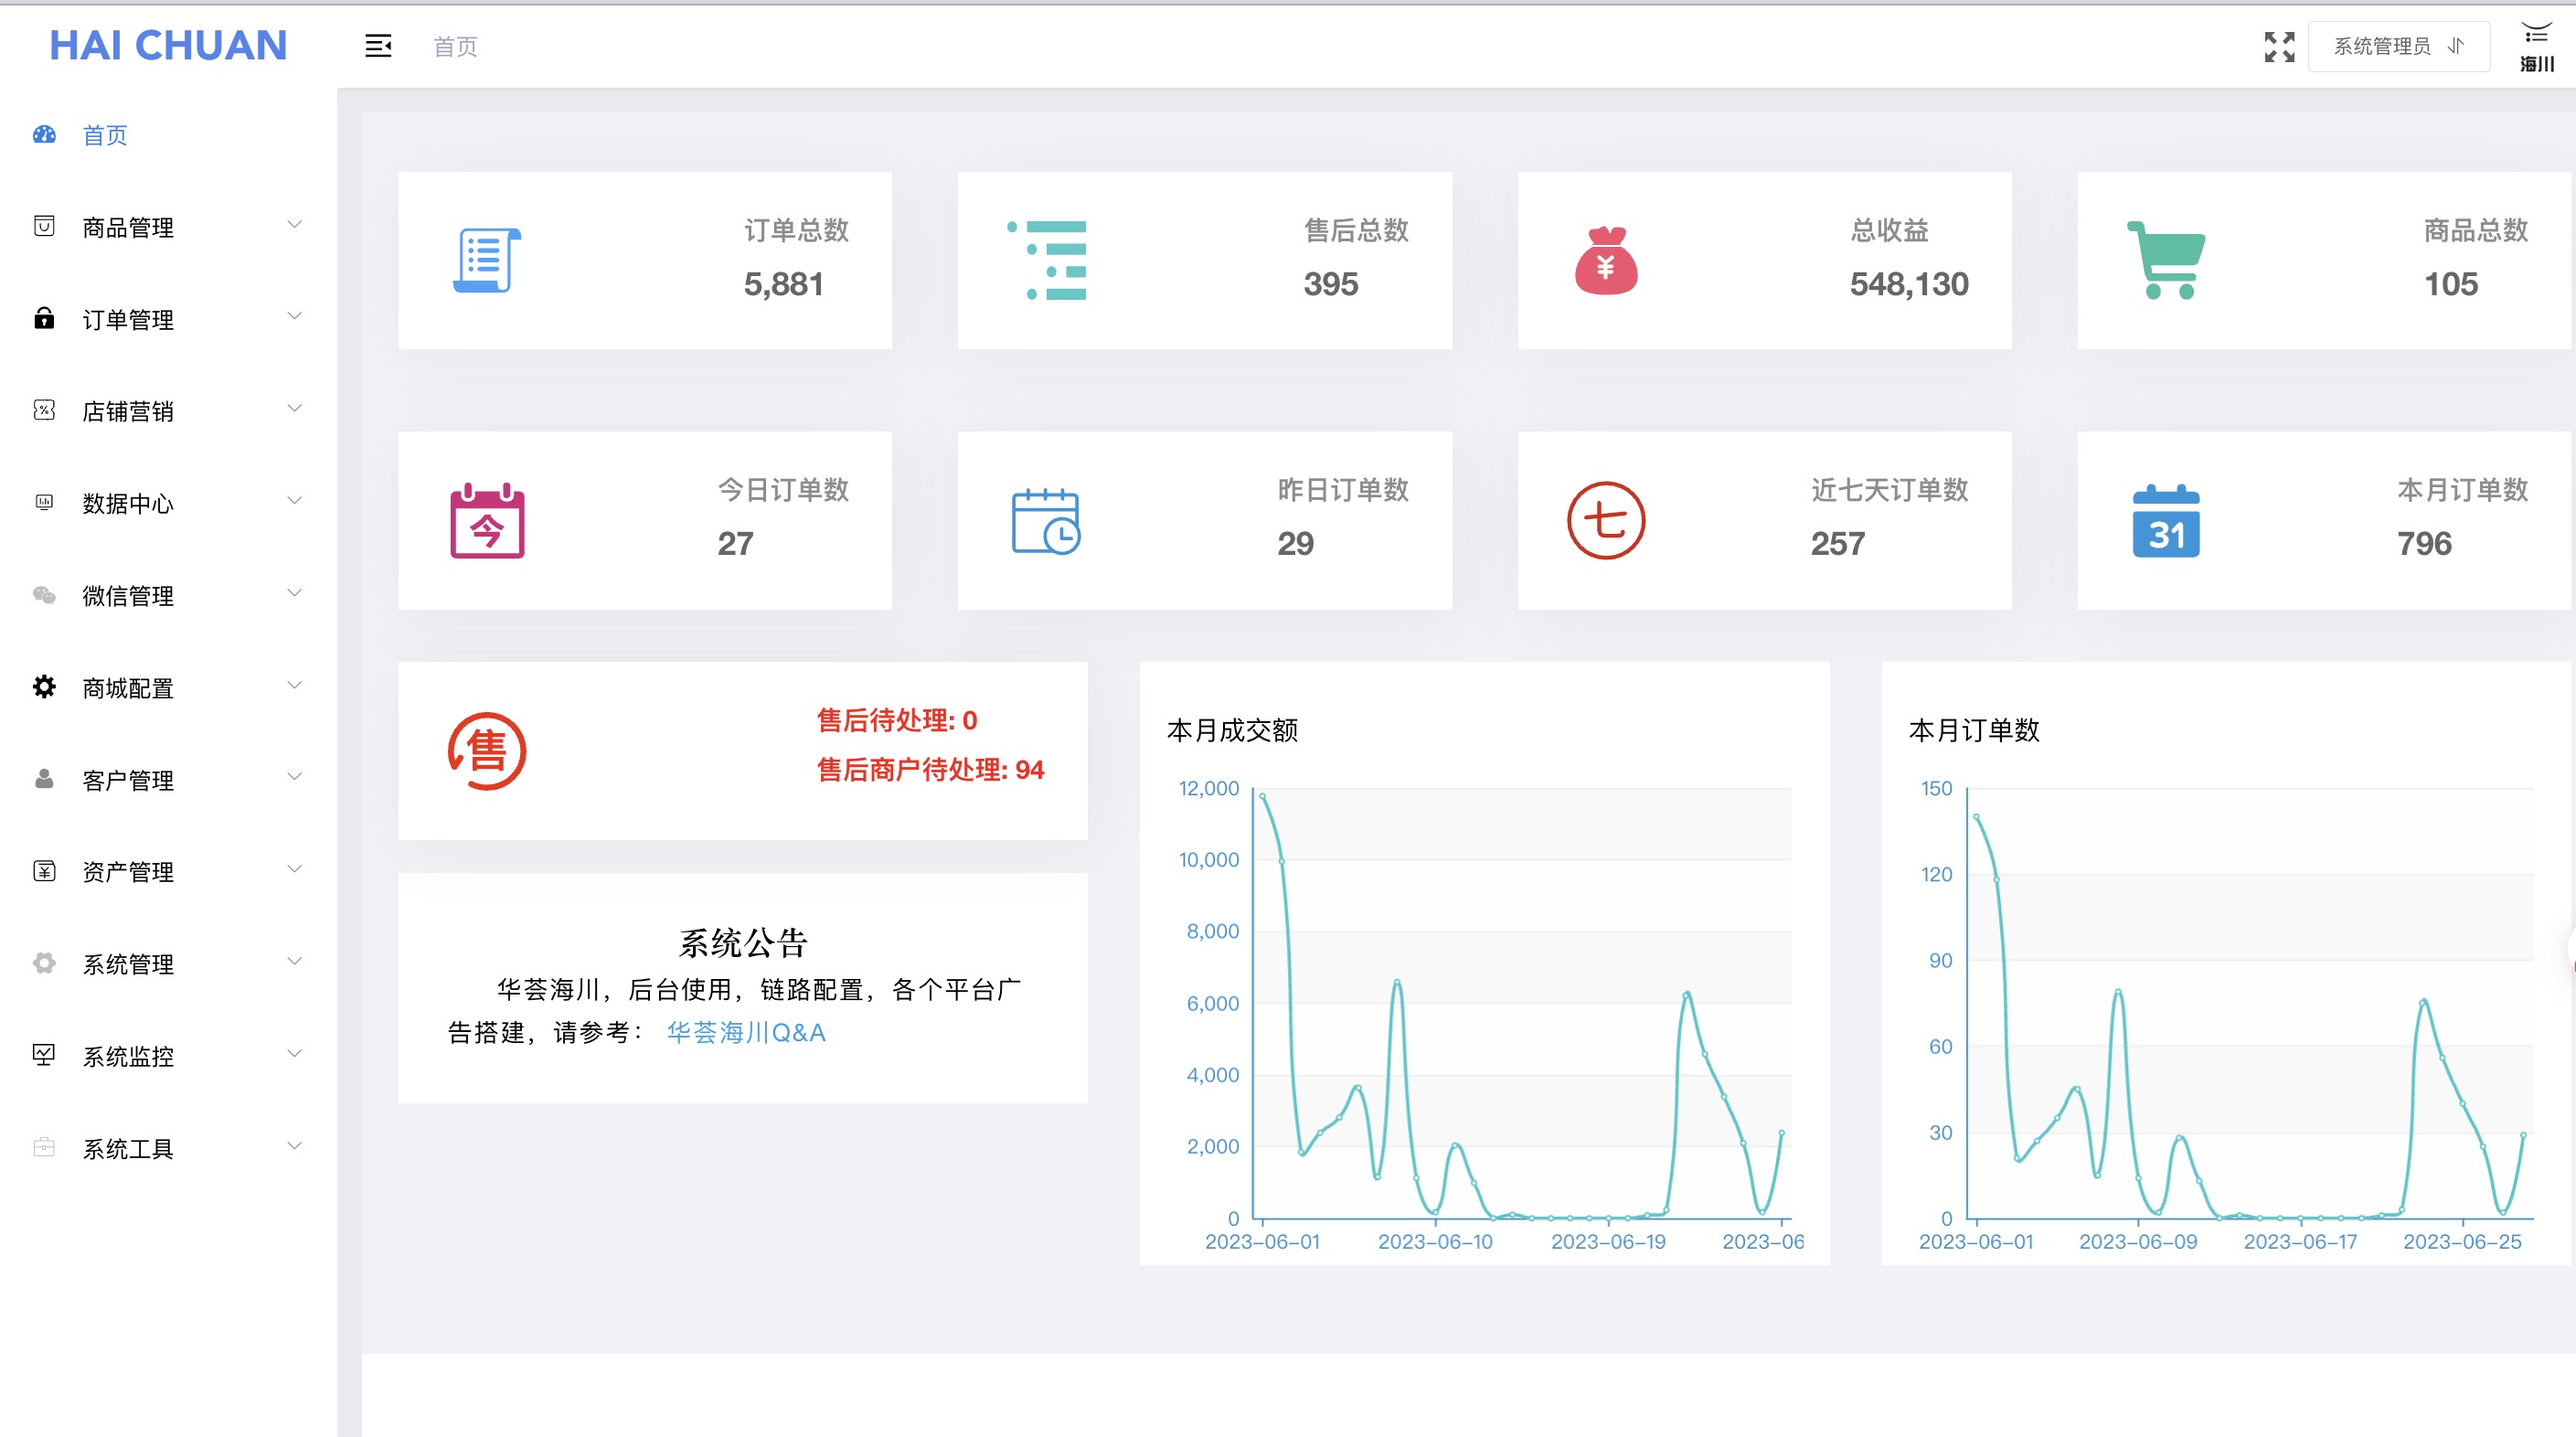Viewport: 2576px width, 1437px height.
Task: Click the 订单总数 document scroll icon
Action: 487,260
